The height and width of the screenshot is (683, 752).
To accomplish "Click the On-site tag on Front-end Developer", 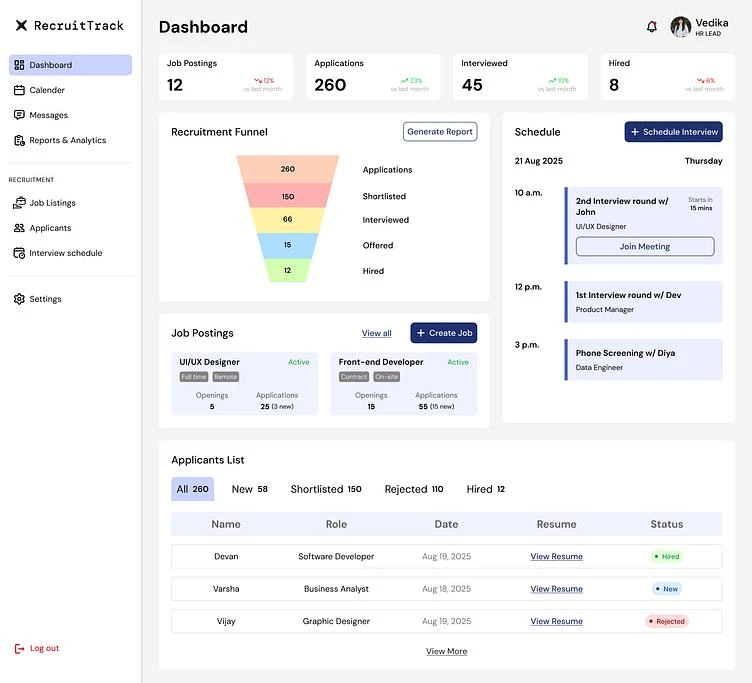I will point(387,377).
